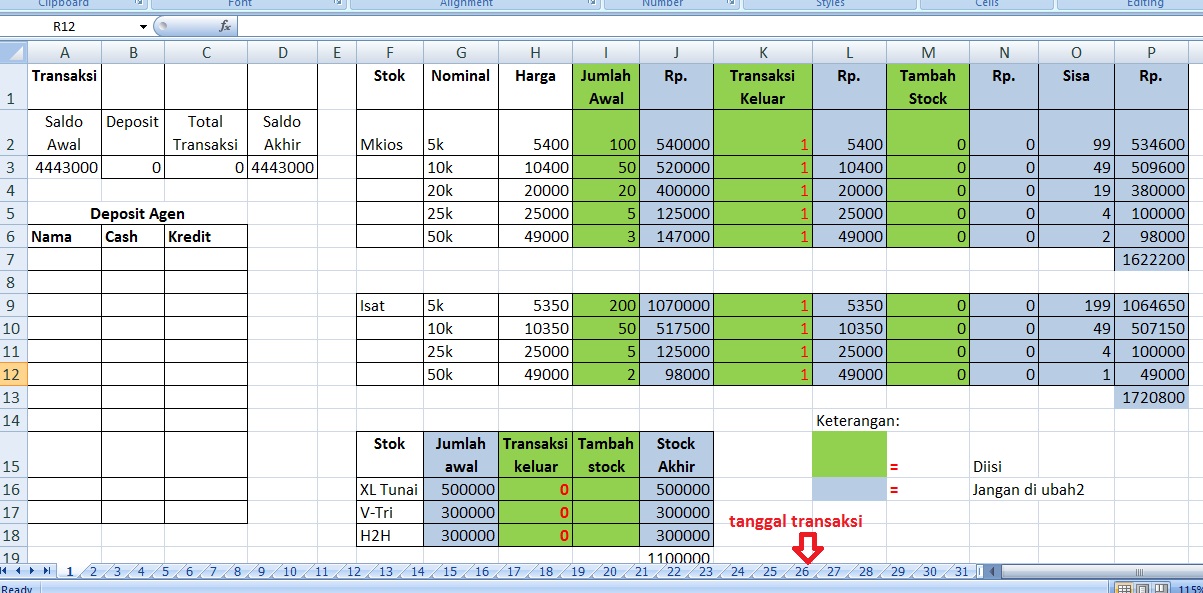Select column K header
Screen dimensions: 1203x593
[x=763, y=52]
